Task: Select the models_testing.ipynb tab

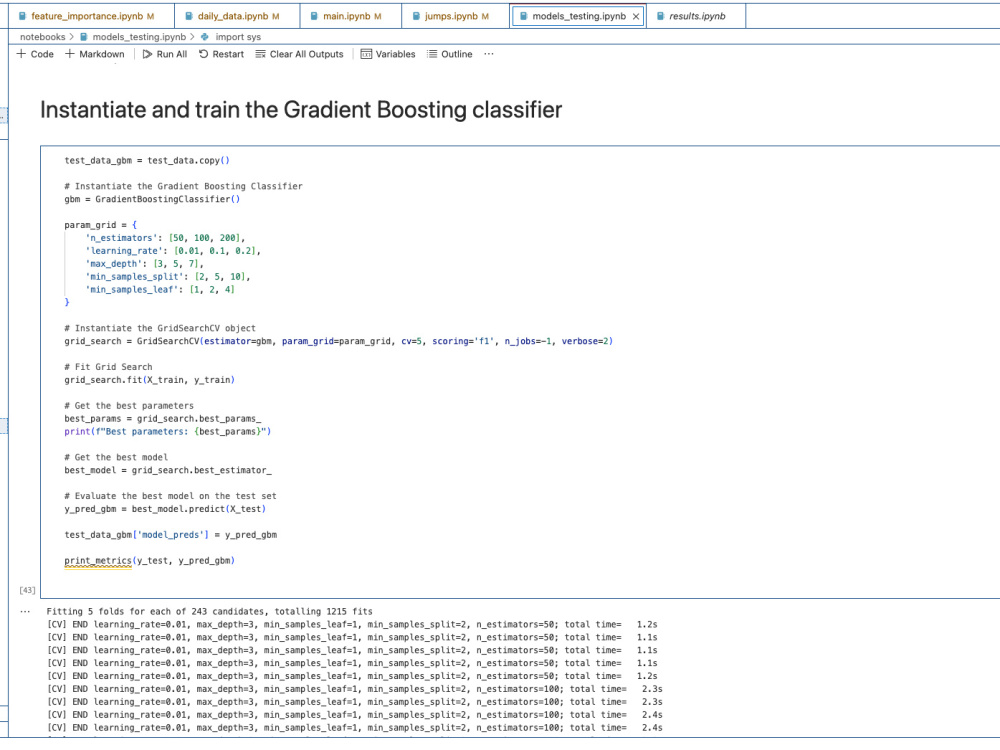Action: tap(578, 16)
